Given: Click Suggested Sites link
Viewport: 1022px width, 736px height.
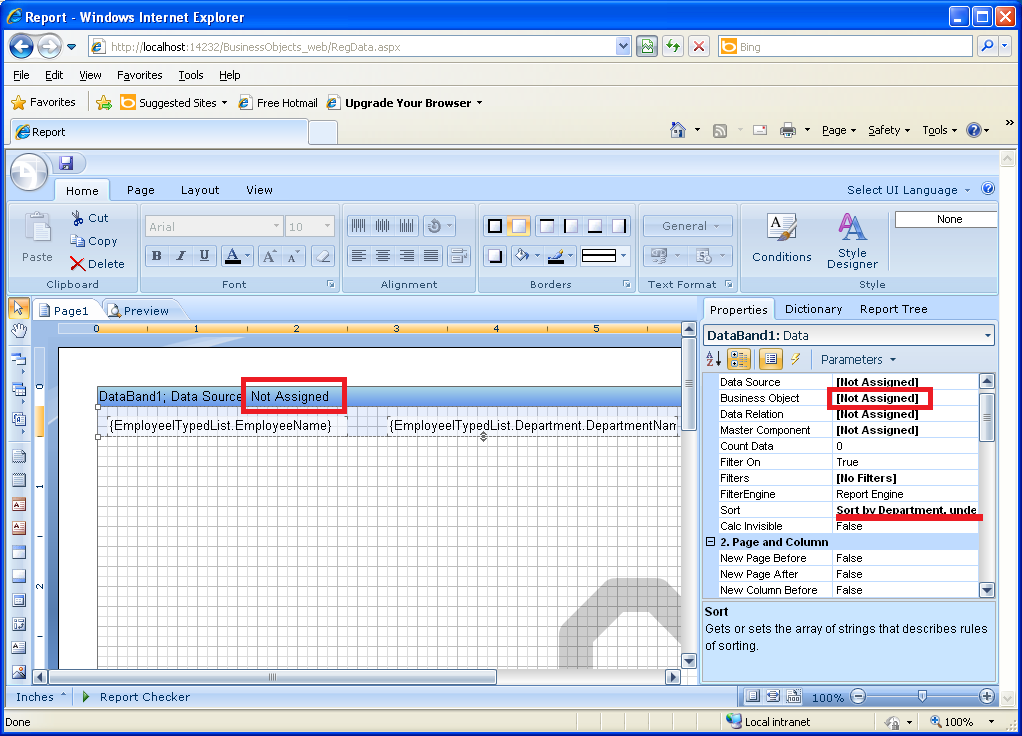Looking at the screenshot, I should [x=174, y=103].
